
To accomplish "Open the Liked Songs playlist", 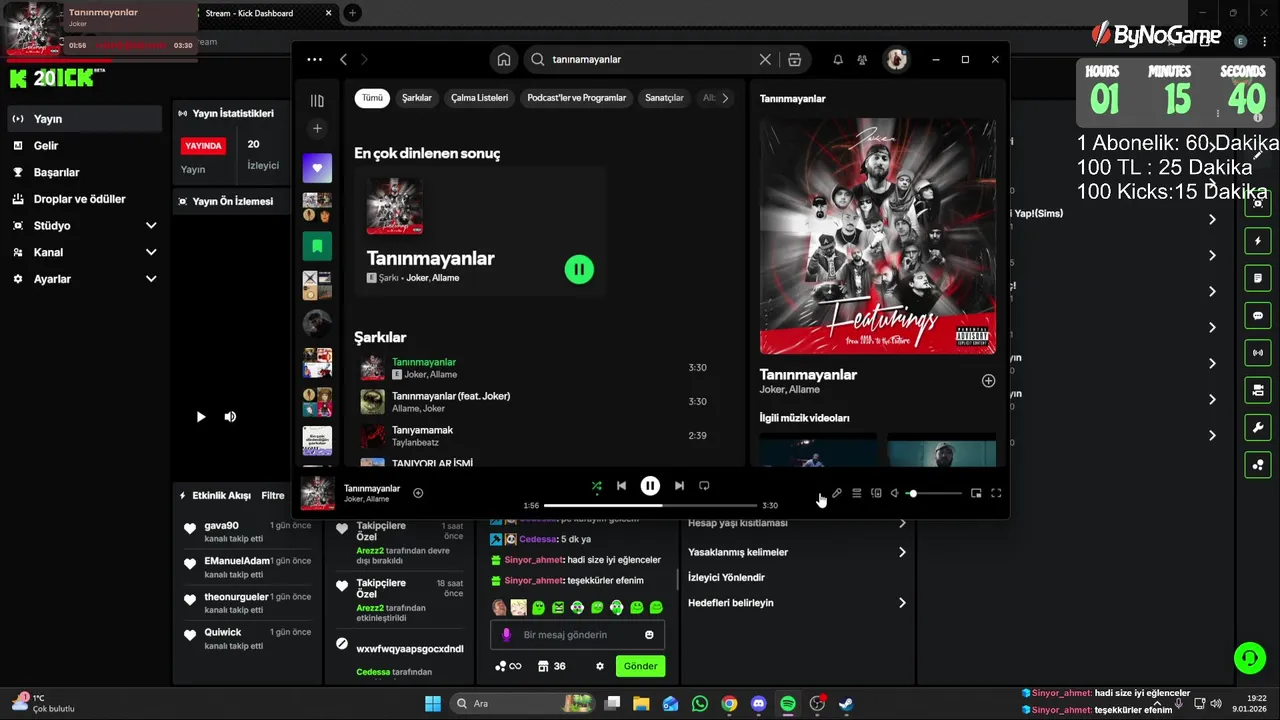I will pos(317,168).
